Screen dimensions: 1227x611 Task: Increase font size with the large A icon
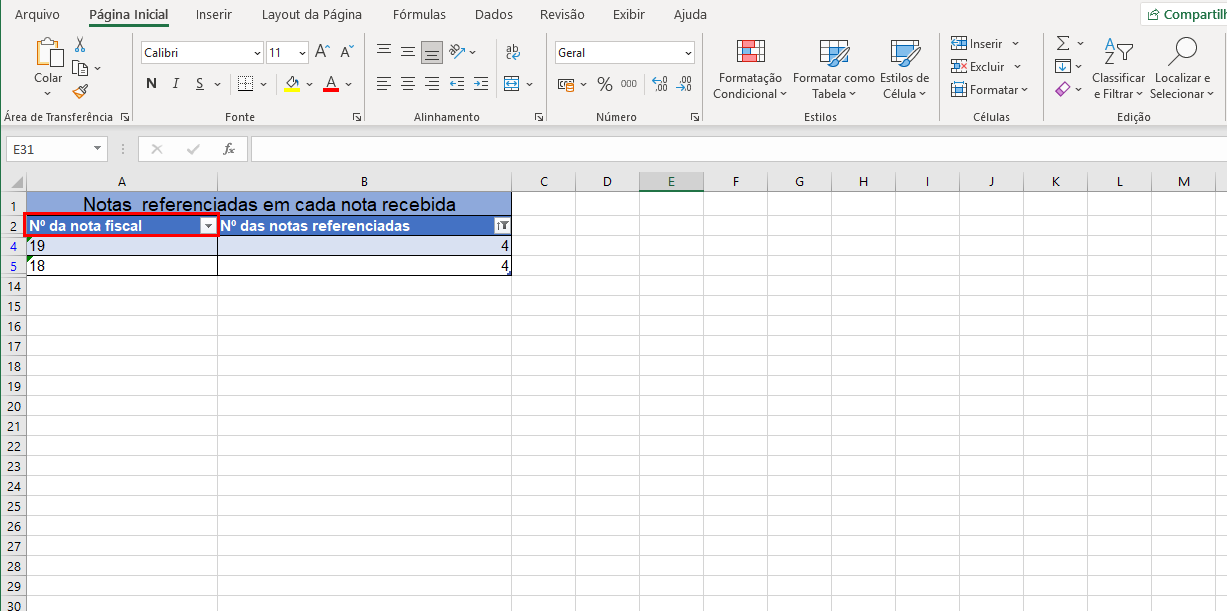pos(322,52)
